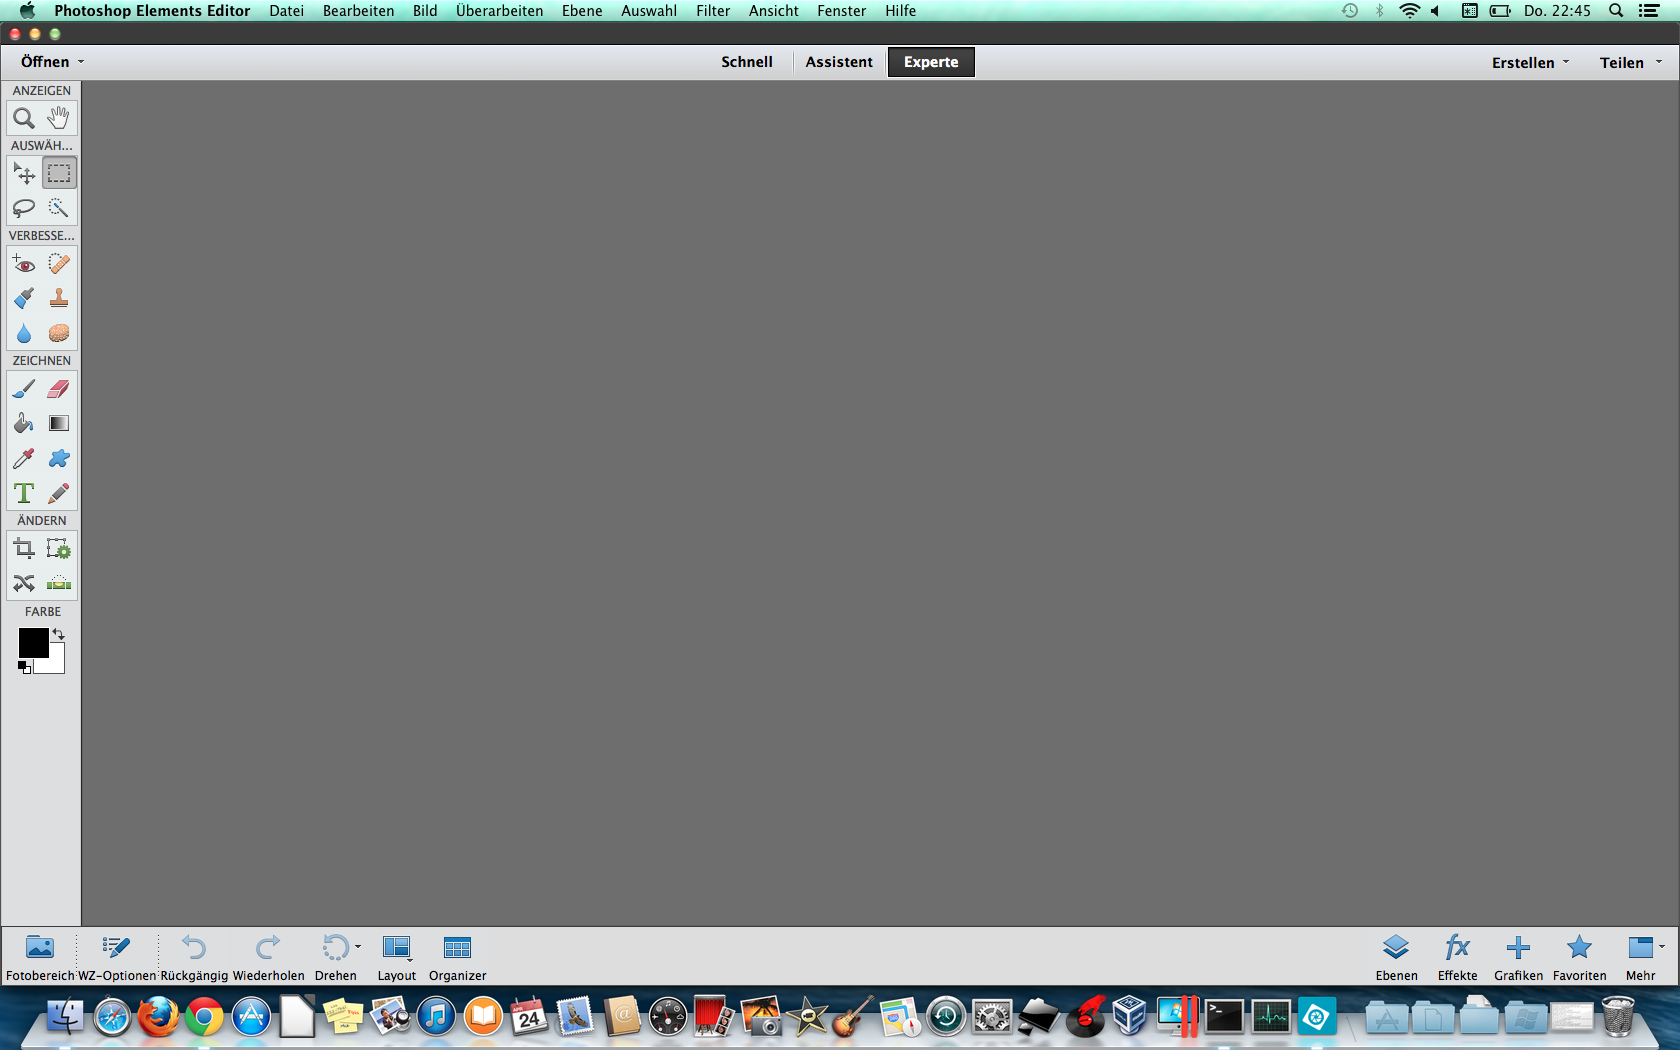
Task: Toggle the Fotobereich photo bin
Action: point(40,956)
